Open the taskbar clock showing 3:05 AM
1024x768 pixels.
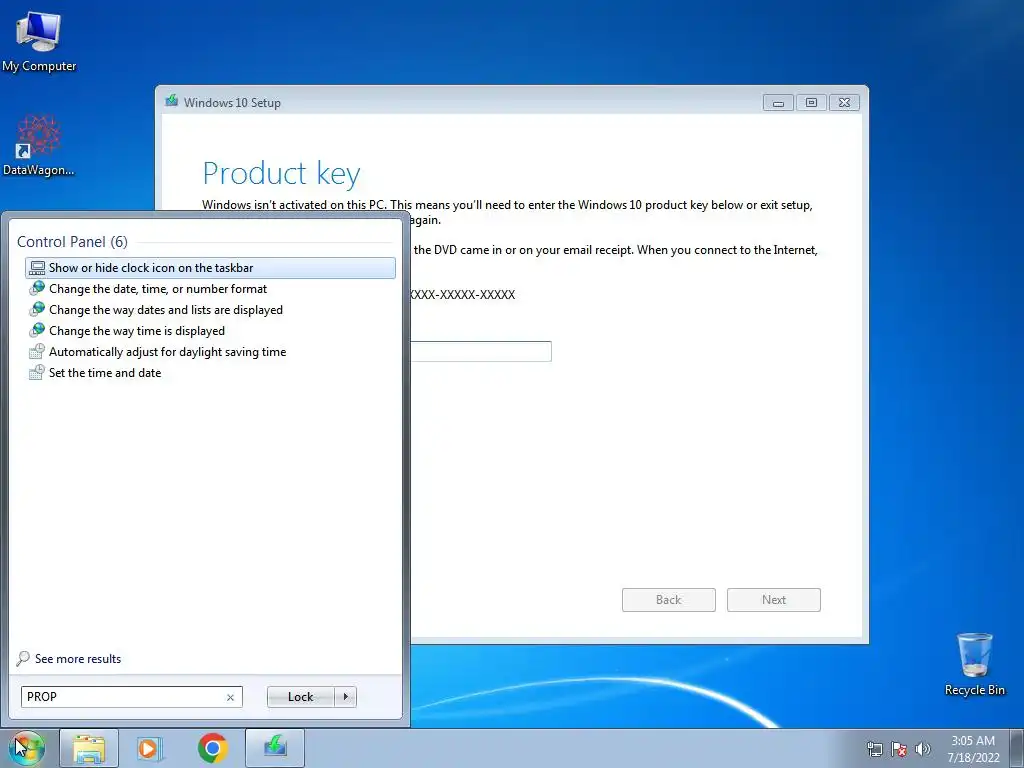973,749
